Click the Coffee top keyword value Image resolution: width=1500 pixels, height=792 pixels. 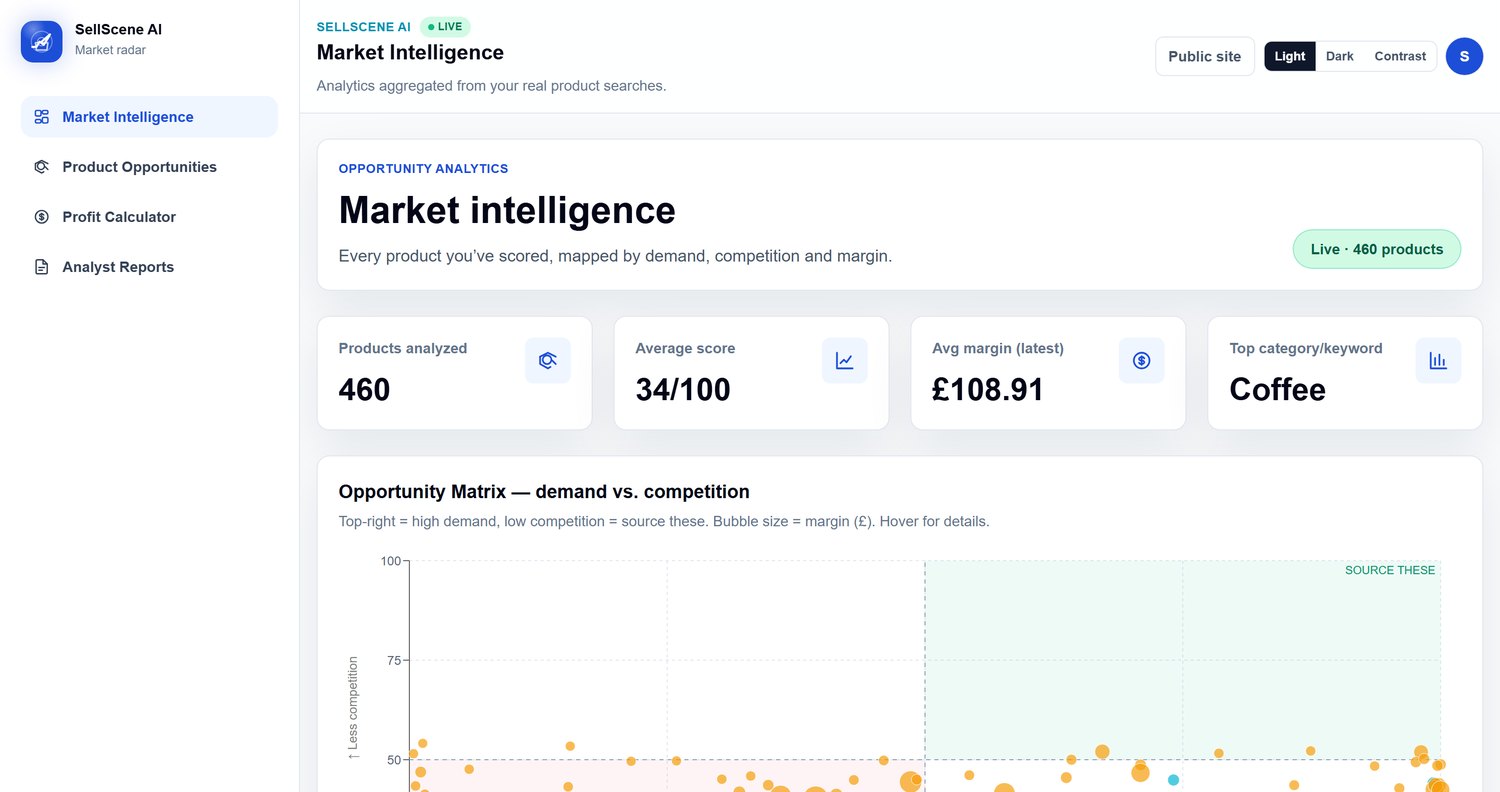tap(1277, 389)
